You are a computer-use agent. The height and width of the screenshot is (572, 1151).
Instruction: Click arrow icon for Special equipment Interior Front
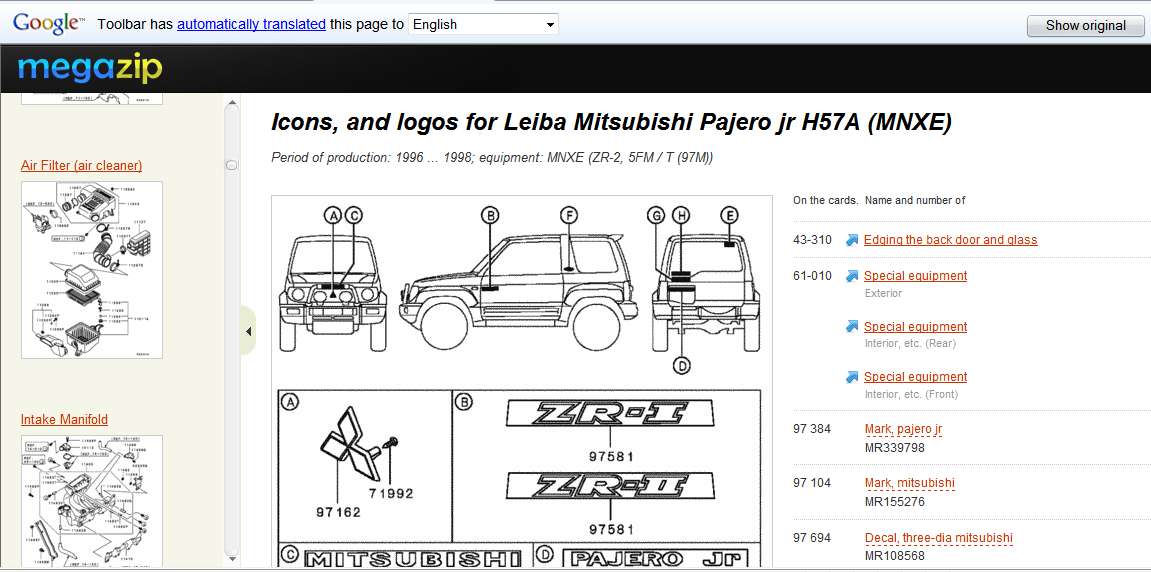click(x=852, y=377)
